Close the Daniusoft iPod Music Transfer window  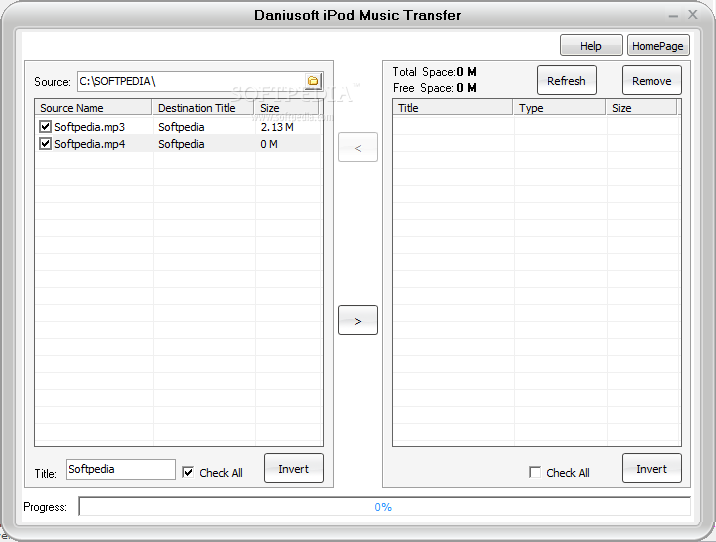pos(694,15)
